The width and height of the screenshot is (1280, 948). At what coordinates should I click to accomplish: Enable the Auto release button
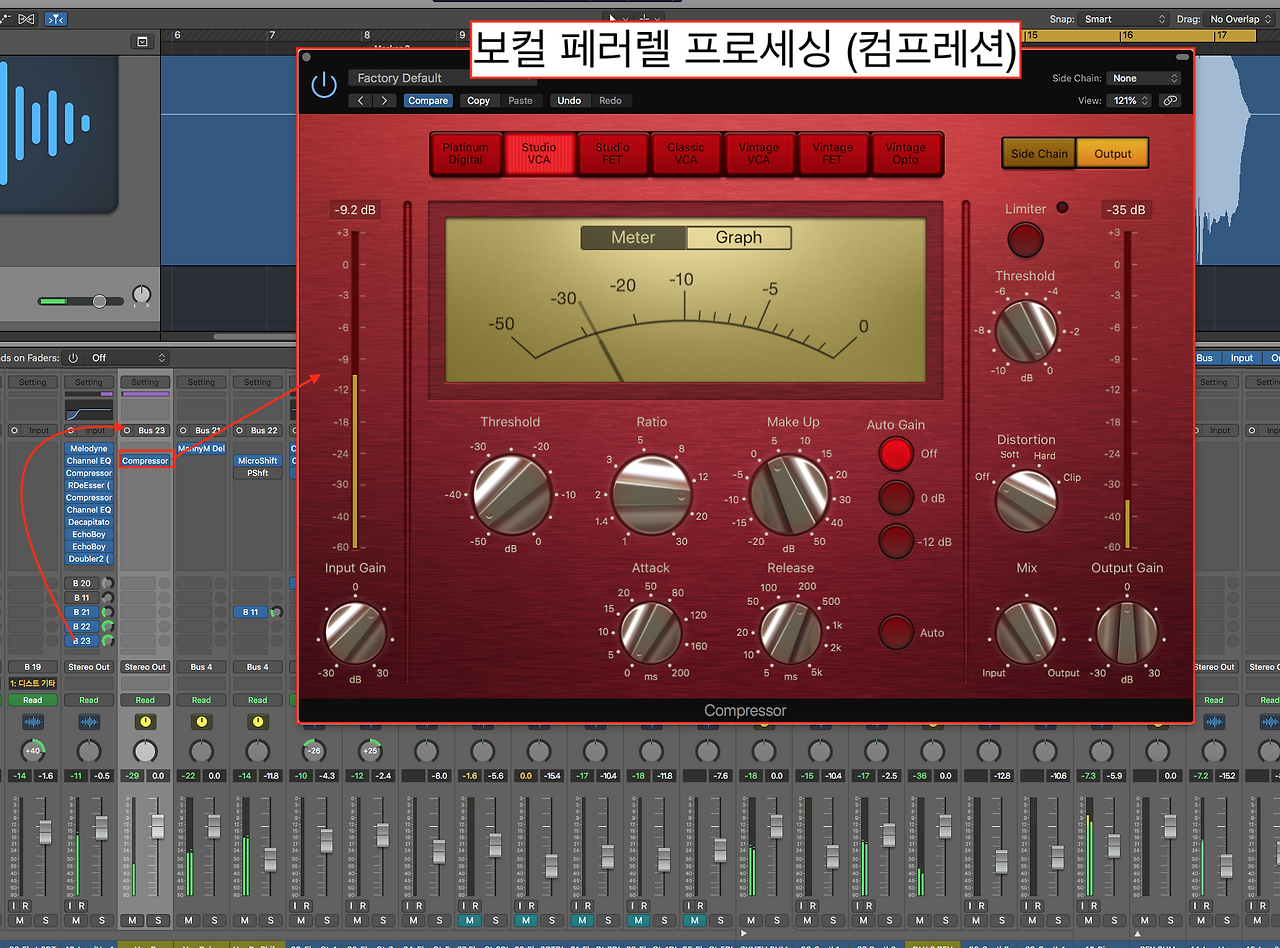(x=896, y=632)
